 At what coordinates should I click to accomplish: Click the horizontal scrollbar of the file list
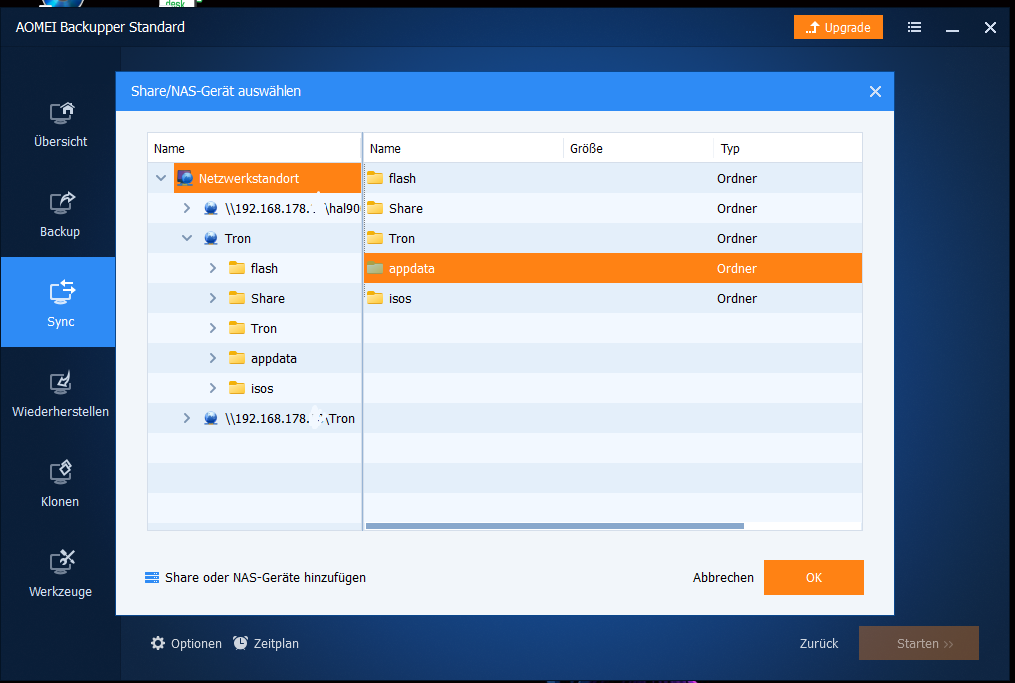click(555, 526)
